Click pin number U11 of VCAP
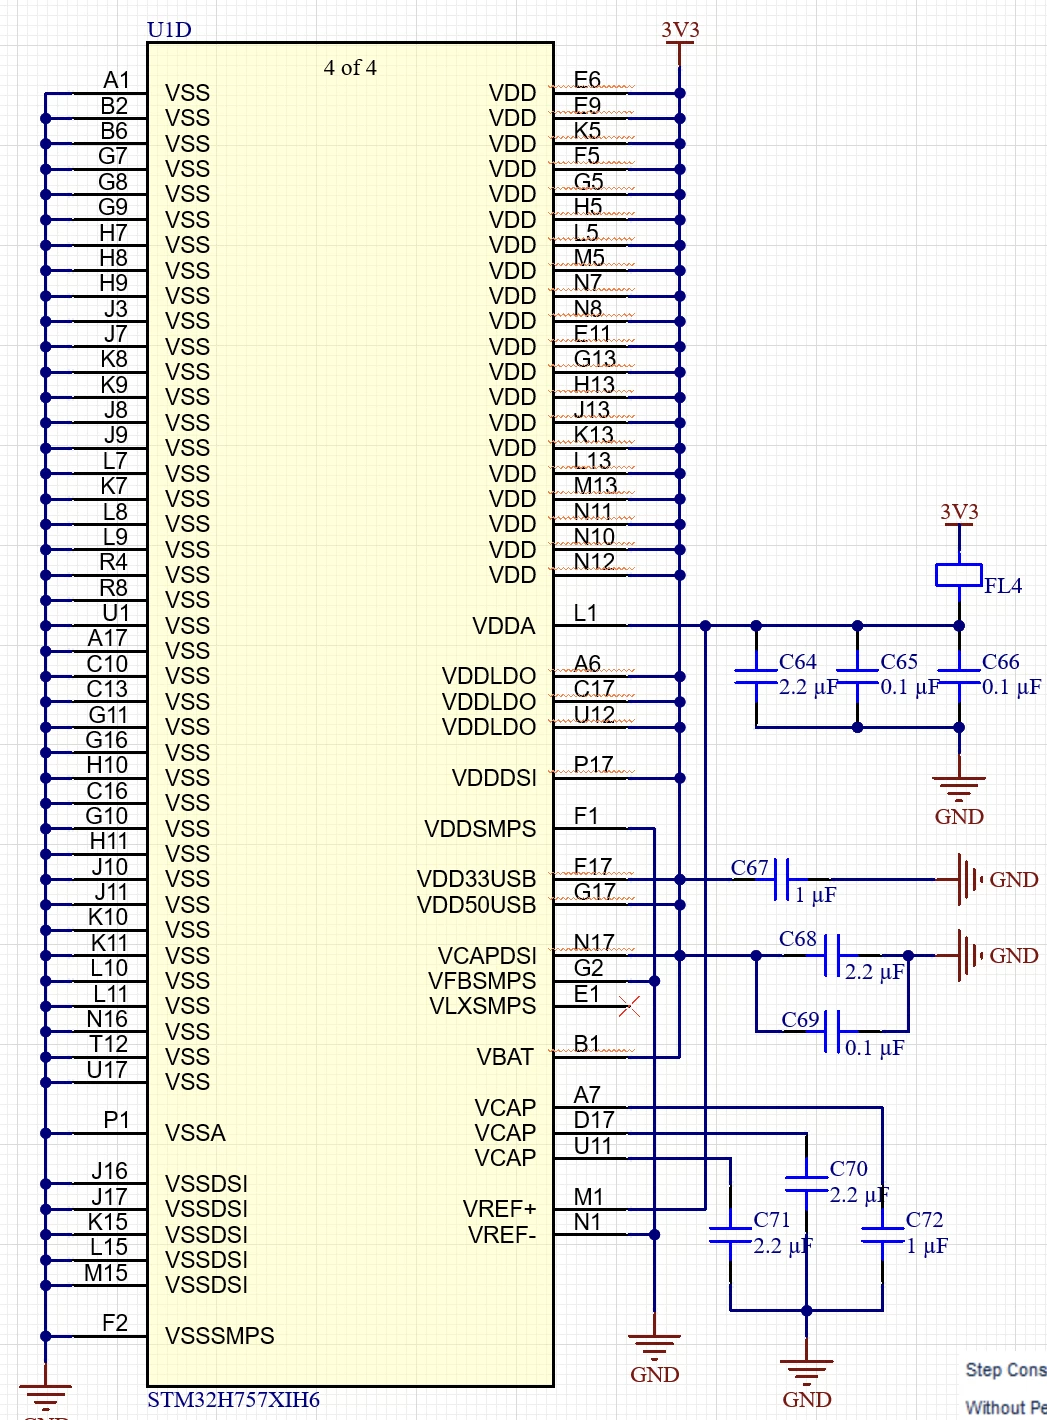1047x1420 pixels. 592,1146
